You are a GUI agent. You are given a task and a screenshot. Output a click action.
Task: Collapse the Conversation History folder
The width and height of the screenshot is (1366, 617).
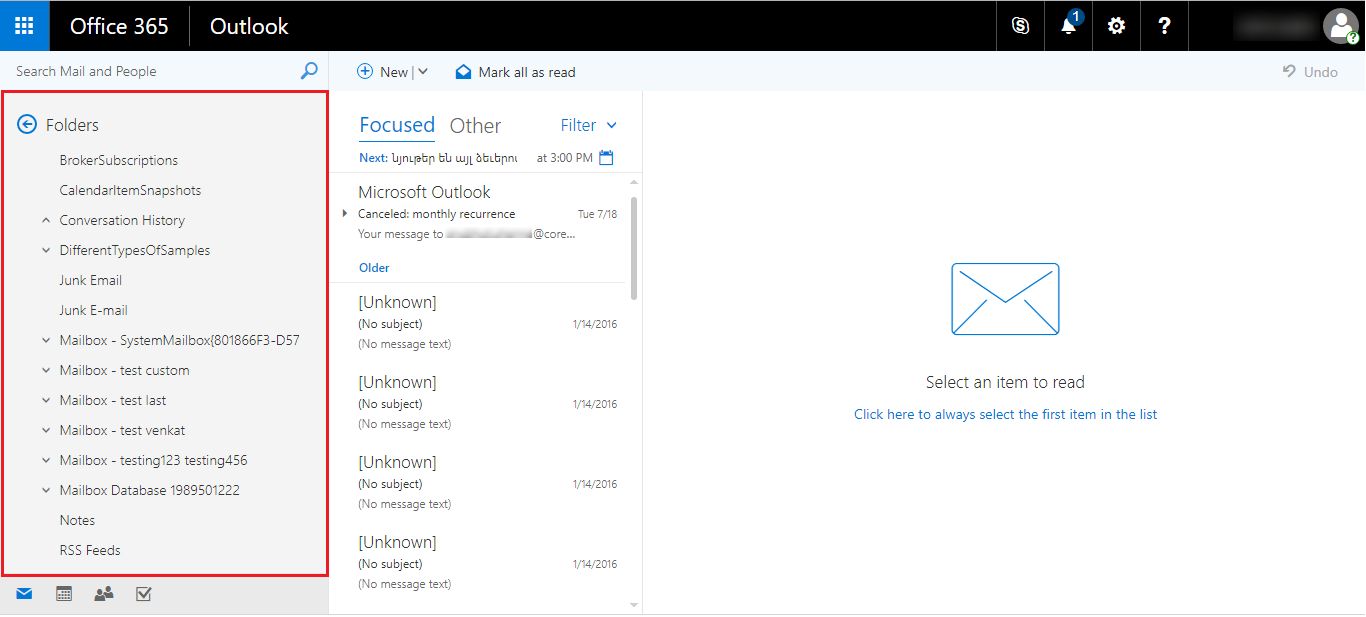click(46, 220)
